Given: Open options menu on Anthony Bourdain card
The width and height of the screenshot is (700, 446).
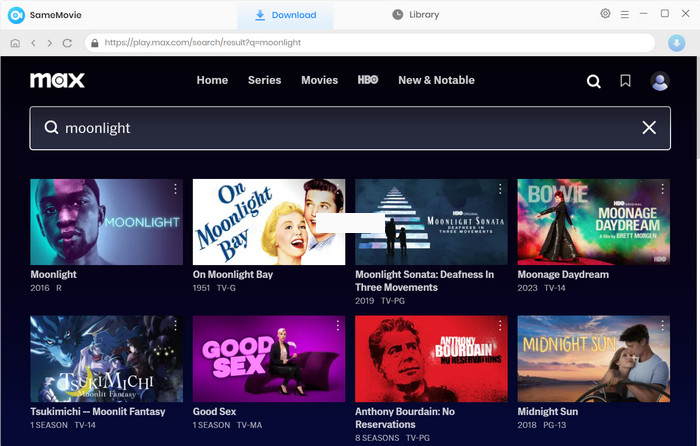Looking at the screenshot, I should (500, 325).
